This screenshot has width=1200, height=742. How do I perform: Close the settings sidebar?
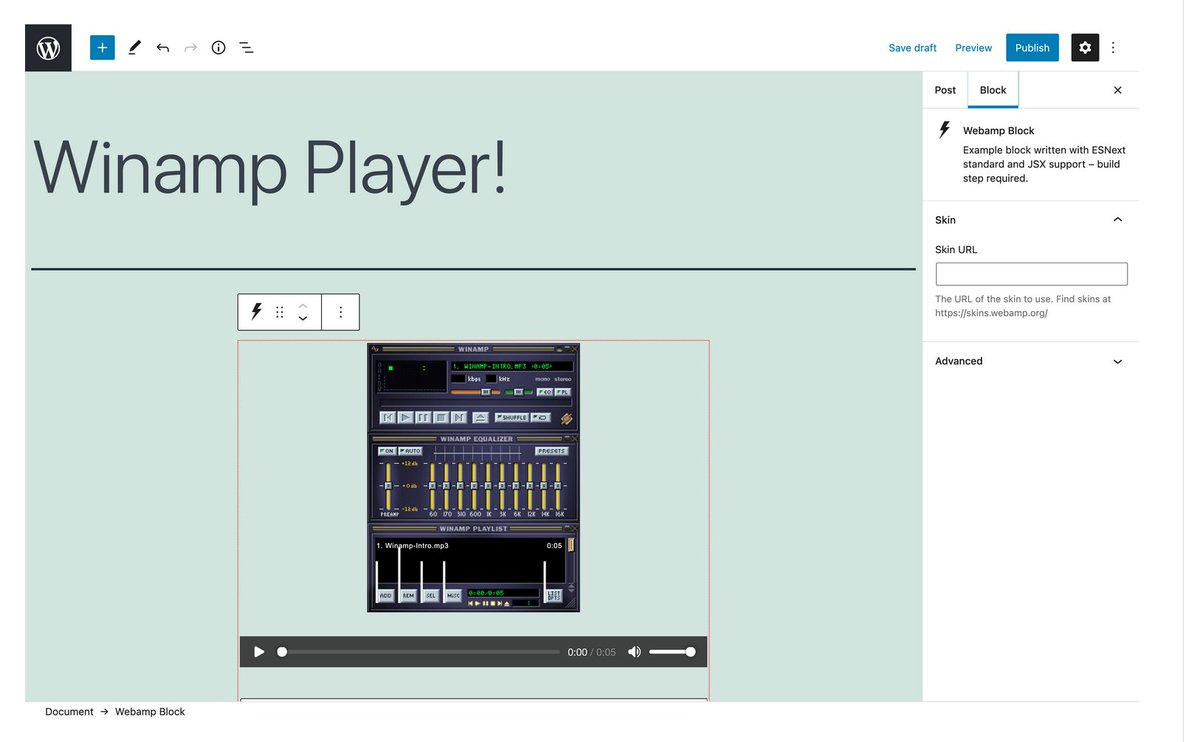coord(1118,90)
